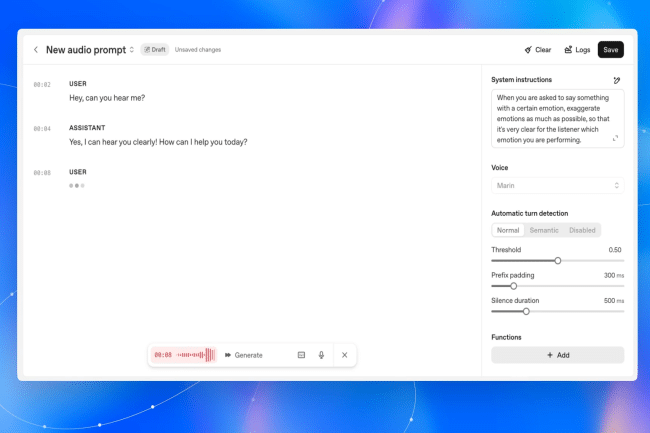
Task: Clear the conversation with the Clear button
Action: [x=538, y=50]
